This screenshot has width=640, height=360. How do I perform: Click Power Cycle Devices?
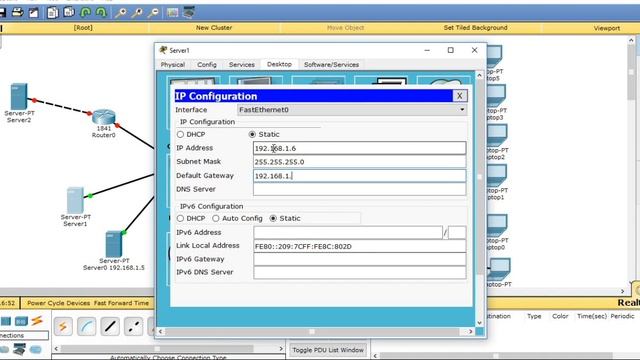pos(59,303)
